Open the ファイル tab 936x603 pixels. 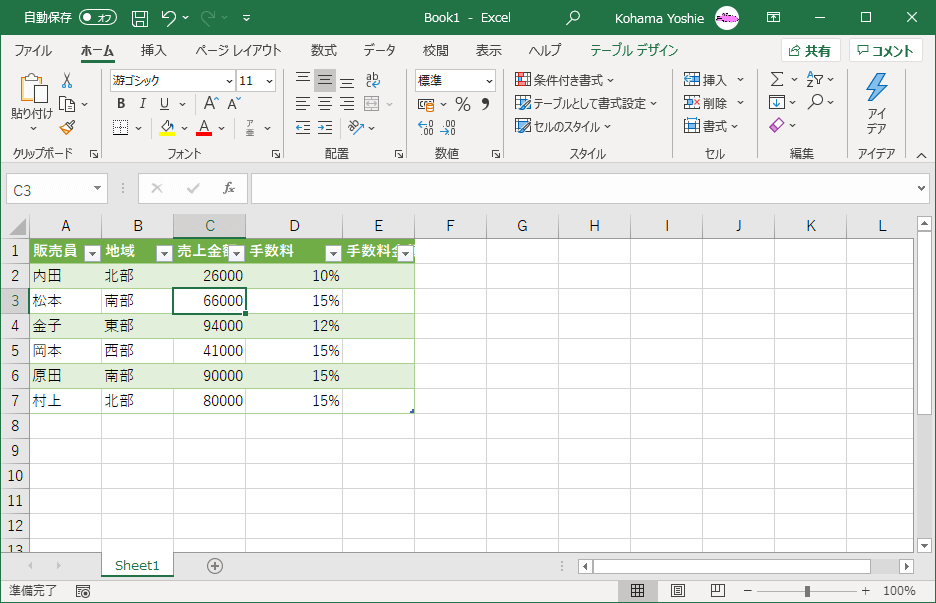[x=33, y=50]
